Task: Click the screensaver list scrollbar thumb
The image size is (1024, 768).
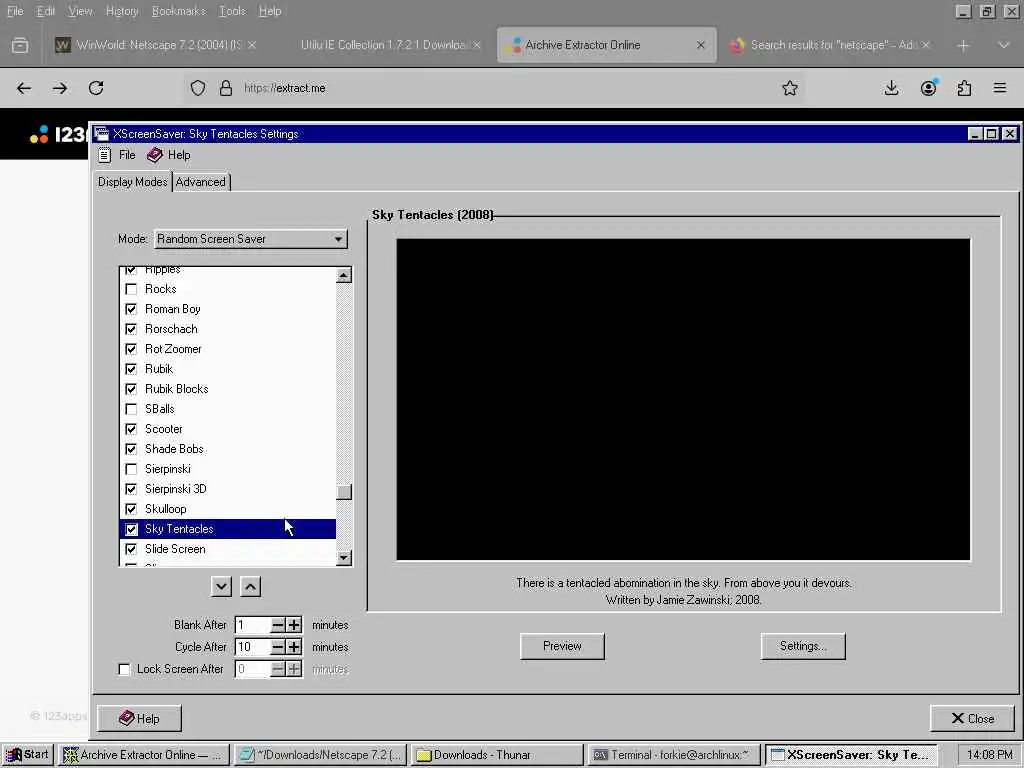Action: [344, 491]
